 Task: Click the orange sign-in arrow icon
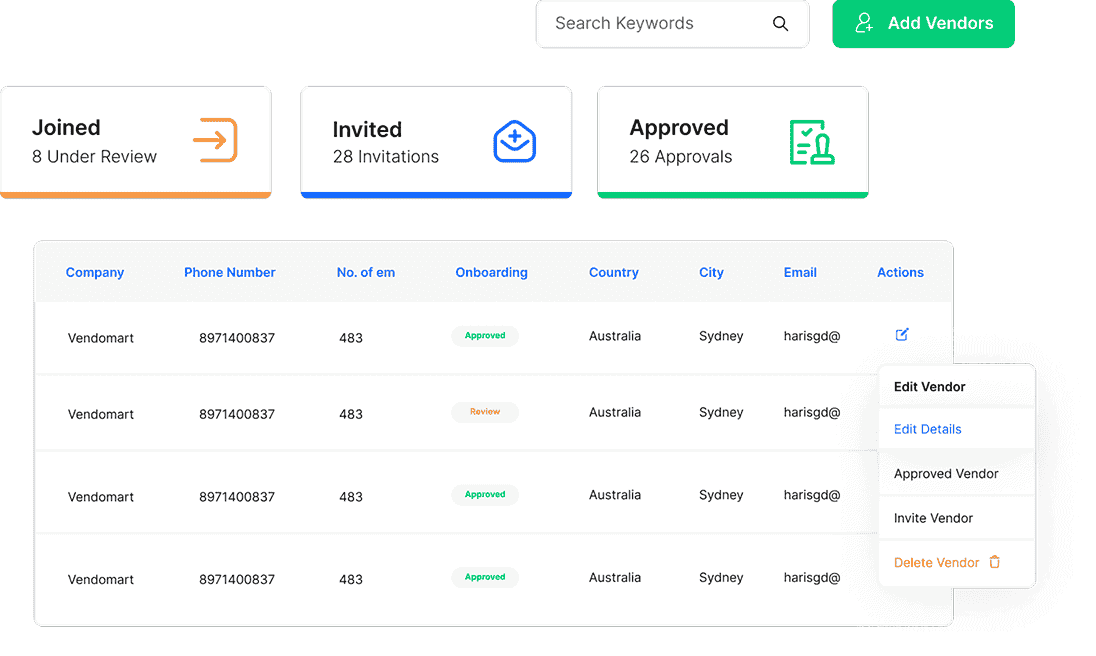tap(215, 140)
